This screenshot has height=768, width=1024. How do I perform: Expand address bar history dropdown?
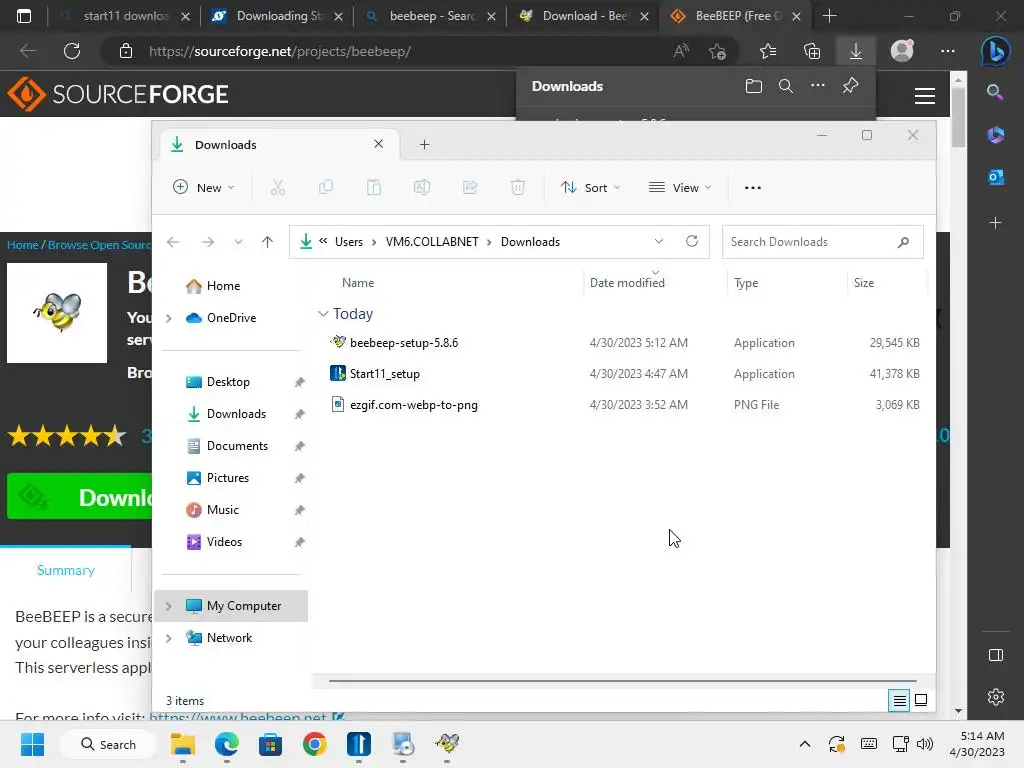(659, 242)
